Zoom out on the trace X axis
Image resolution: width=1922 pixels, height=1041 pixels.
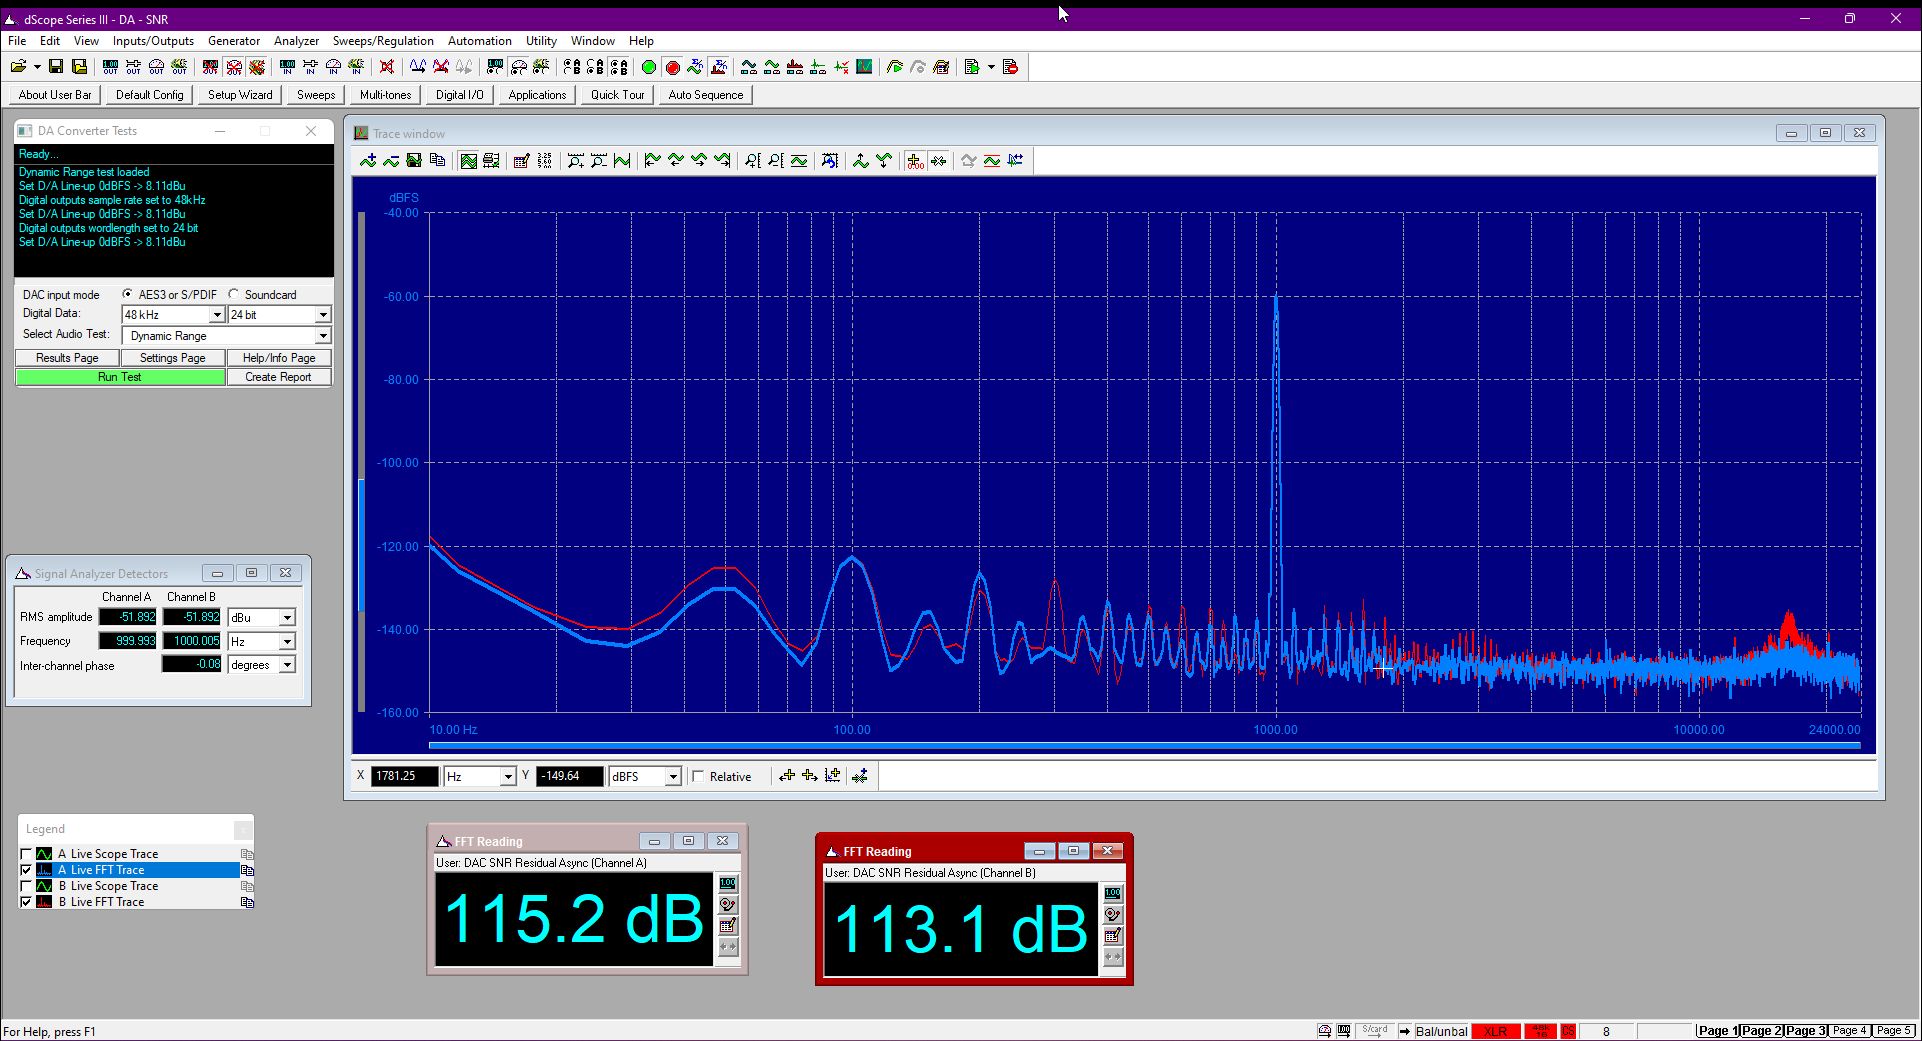[598, 161]
